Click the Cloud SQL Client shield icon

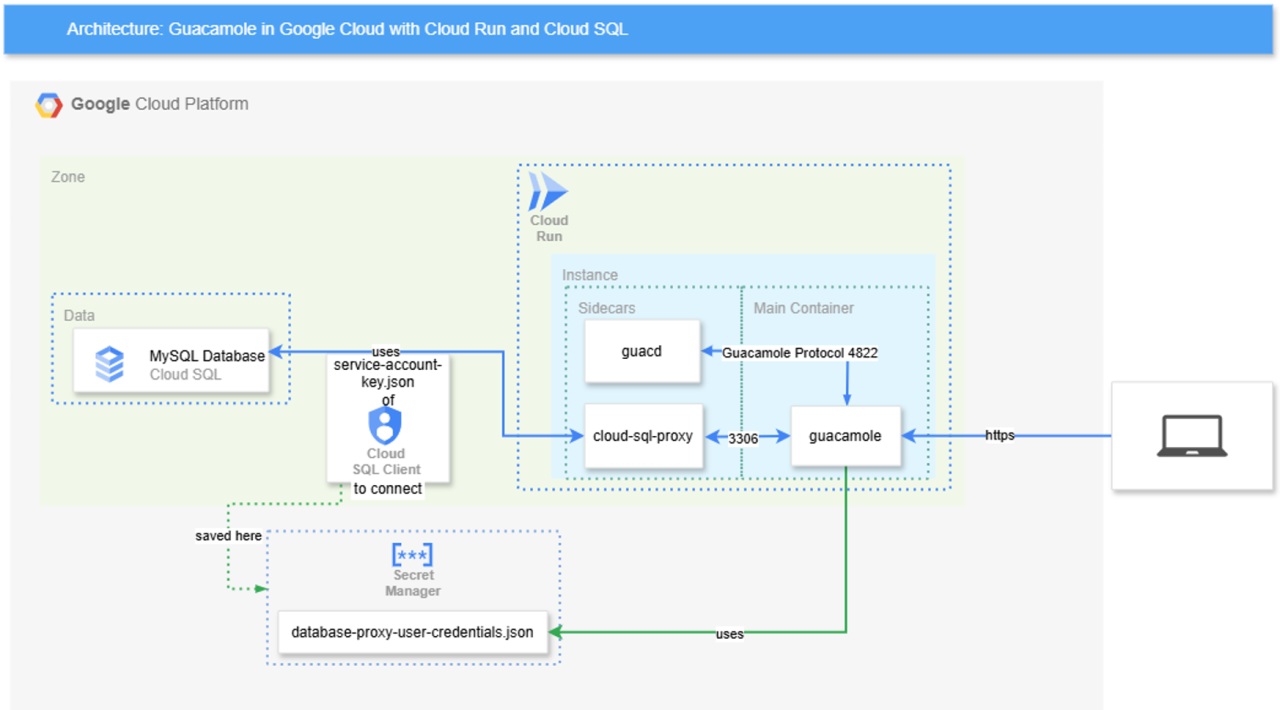click(x=385, y=426)
